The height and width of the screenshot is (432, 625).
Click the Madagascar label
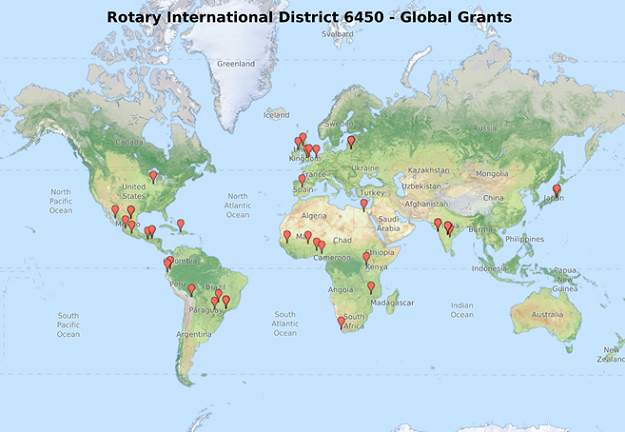[392, 303]
